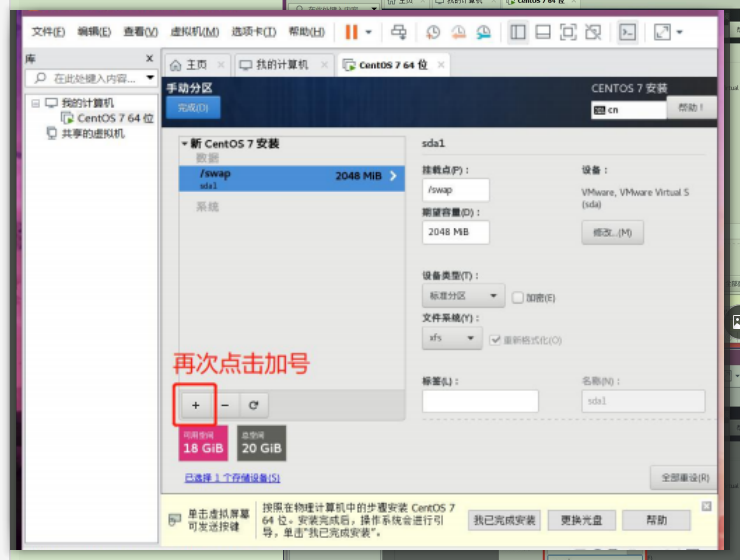Open the 文件(F) menu
This screenshot has width=740, height=560.
[48, 32]
